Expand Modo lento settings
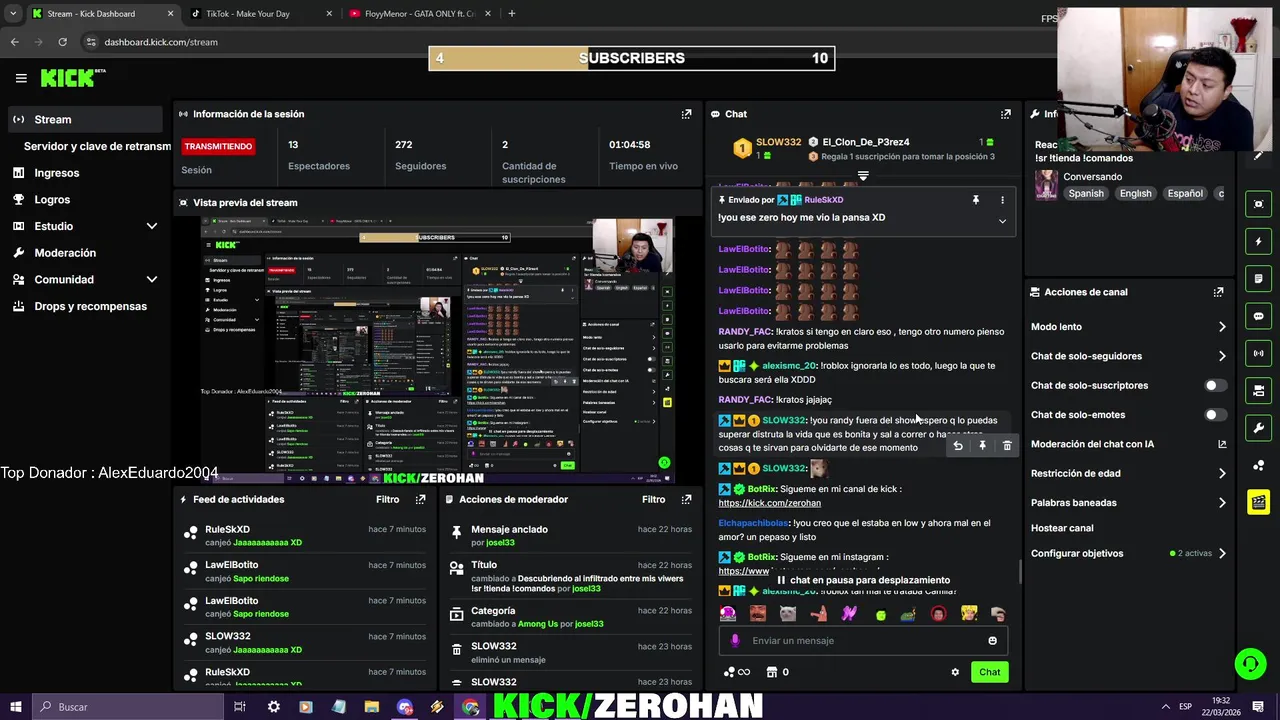Image resolution: width=1280 pixels, height=720 pixels. pyautogui.click(x=1222, y=327)
